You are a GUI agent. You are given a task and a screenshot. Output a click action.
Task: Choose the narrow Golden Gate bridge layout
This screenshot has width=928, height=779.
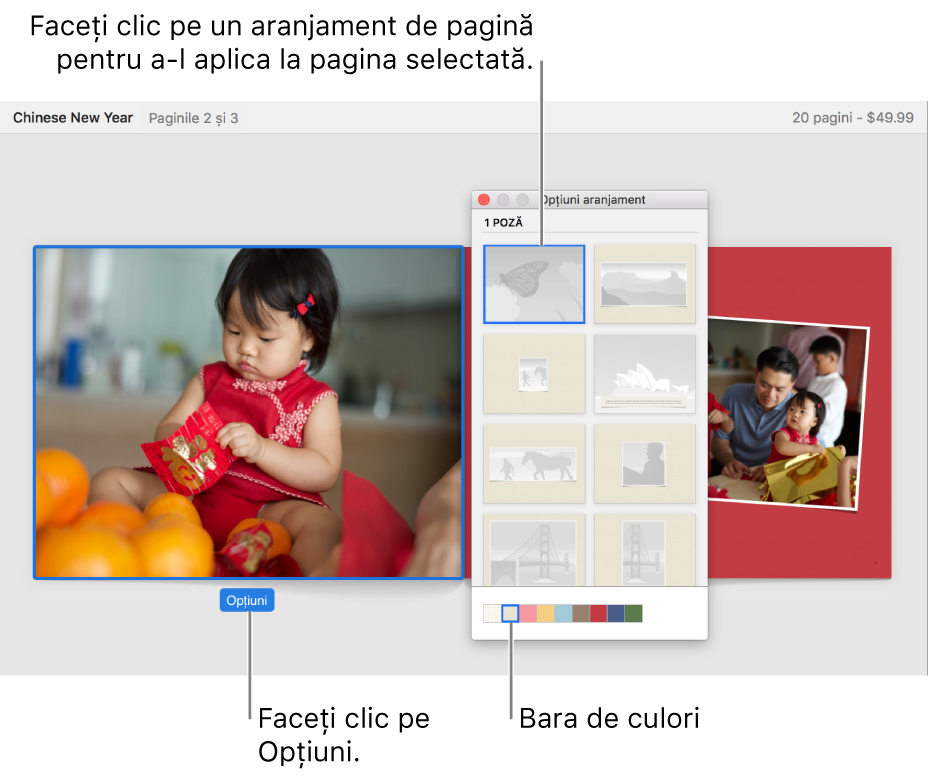[x=645, y=549]
